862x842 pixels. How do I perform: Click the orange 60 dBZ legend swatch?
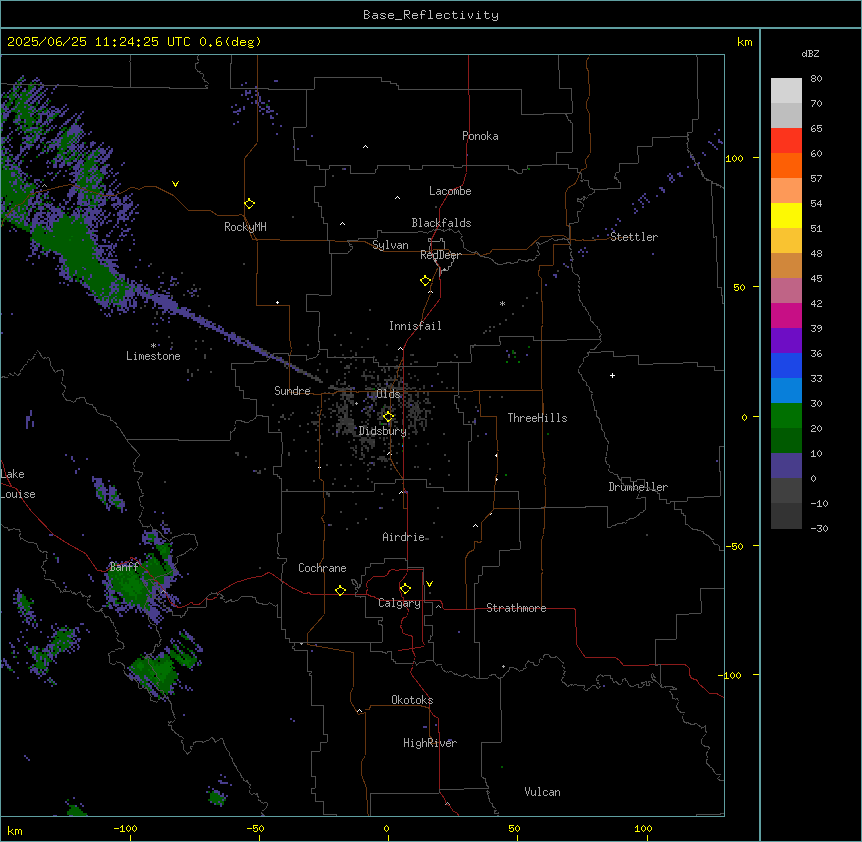pos(786,165)
